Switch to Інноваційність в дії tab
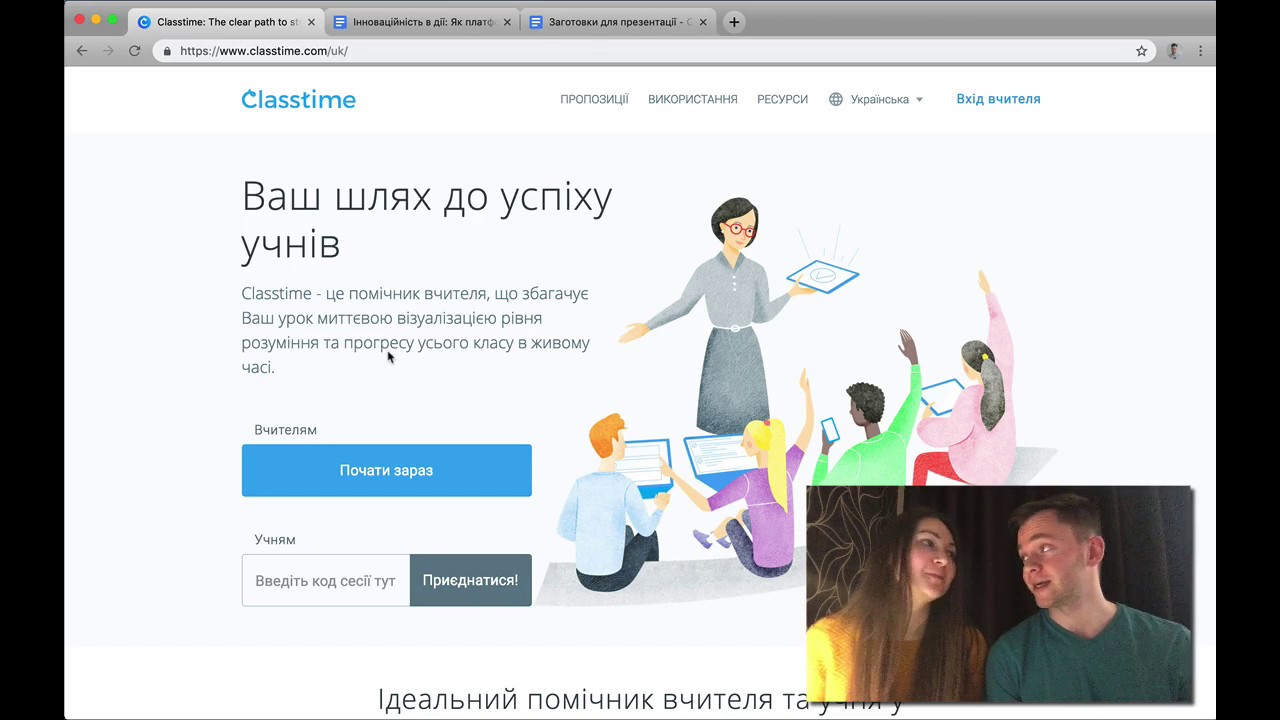The width and height of the screenshot is (1280, 720). point(423,22)
